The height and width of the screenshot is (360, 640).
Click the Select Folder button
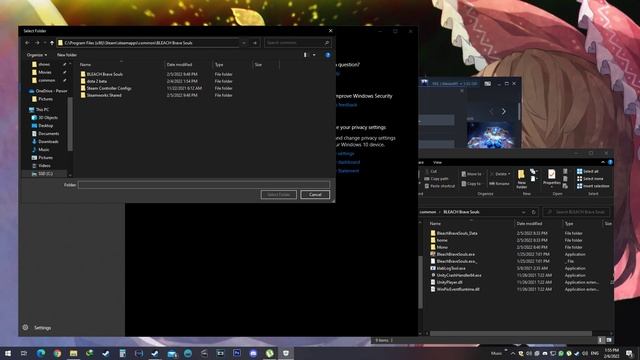click(279, 195)
